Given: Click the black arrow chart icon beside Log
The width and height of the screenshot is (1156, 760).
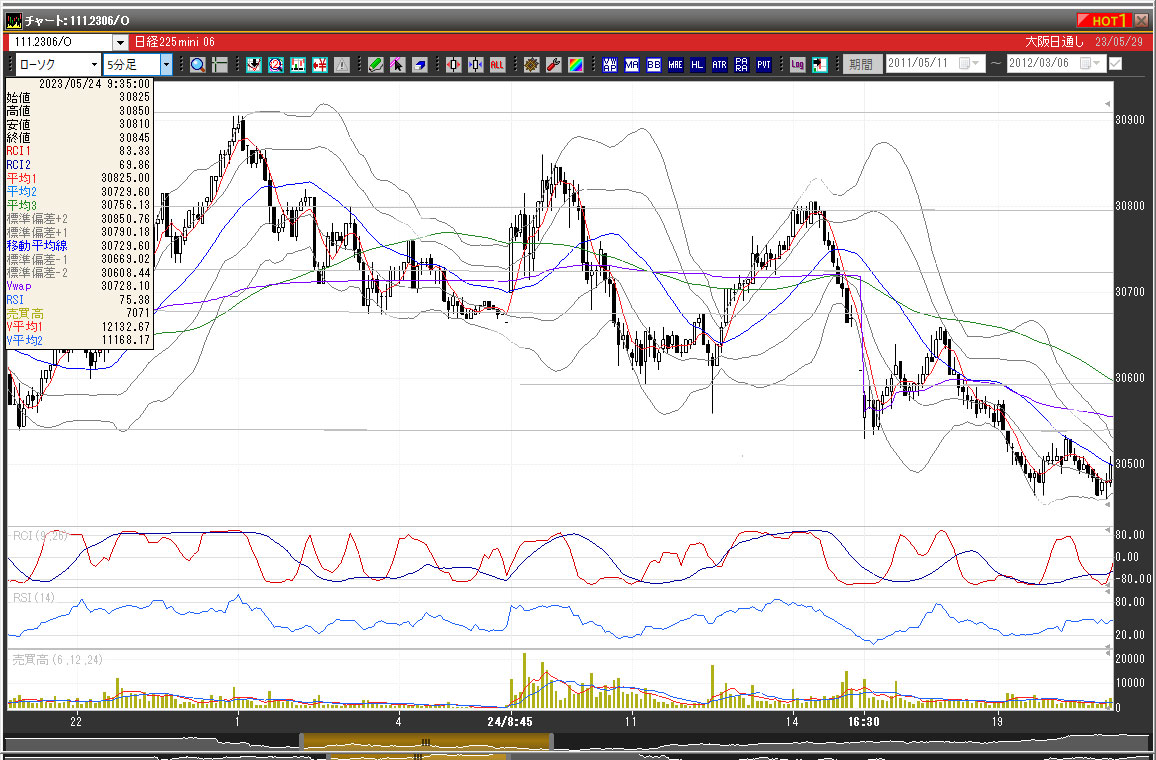Looking at the screenshot, I should pyautogui.click(x=819, y=65).
